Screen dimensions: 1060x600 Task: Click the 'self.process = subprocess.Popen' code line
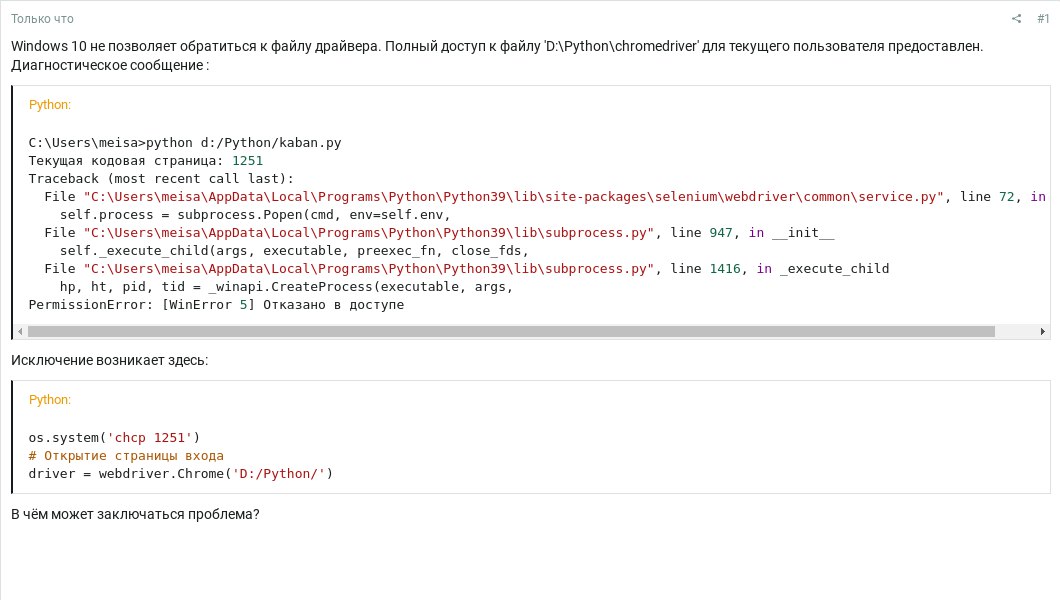point(255,215)
